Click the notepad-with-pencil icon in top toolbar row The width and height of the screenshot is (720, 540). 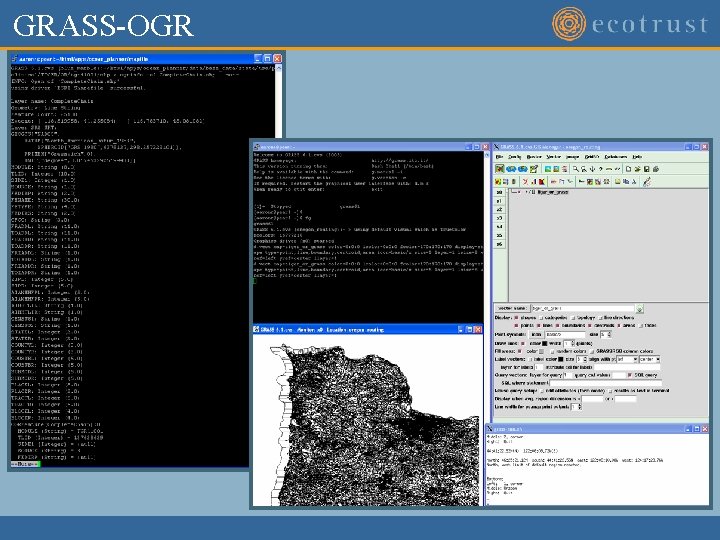pos(534,169)
